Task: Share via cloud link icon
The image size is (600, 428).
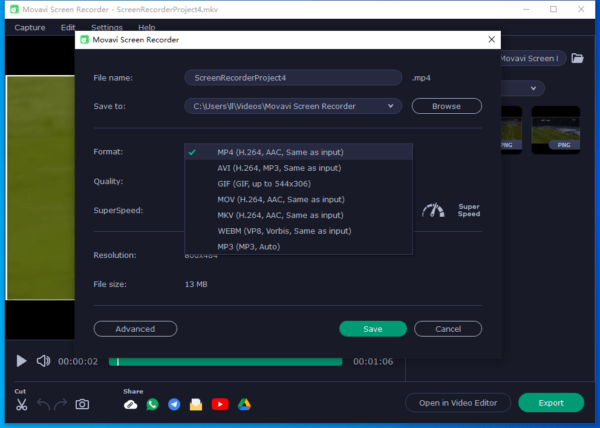Action: (x=130, y=404)
